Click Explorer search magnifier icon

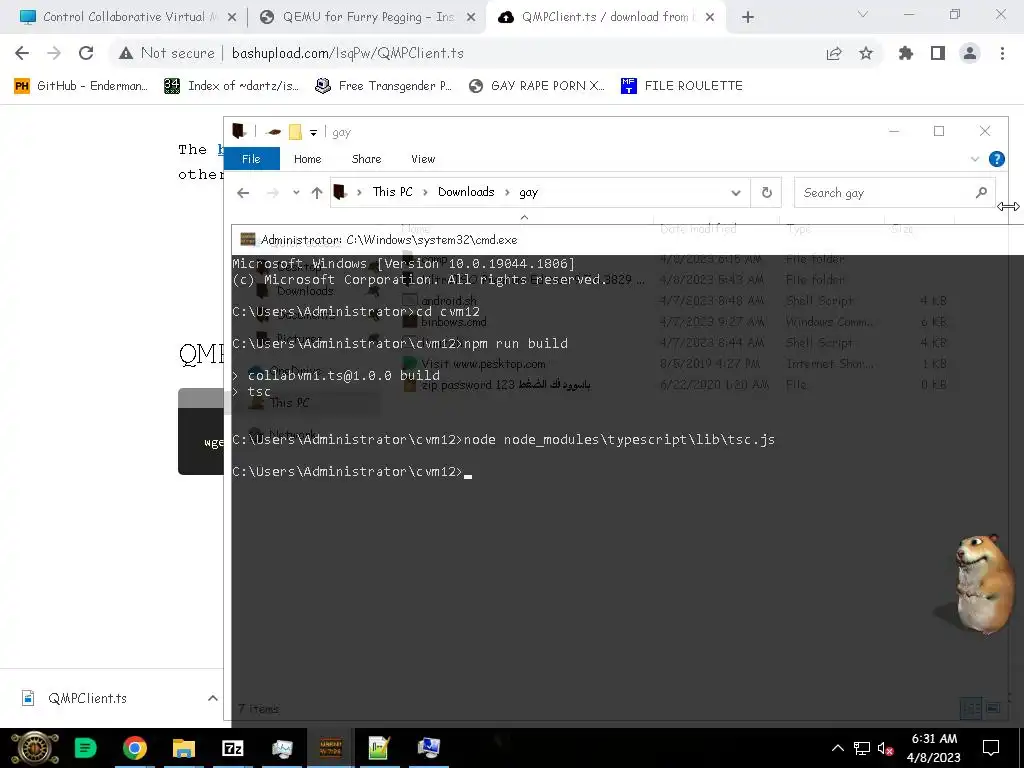[981, 193]
